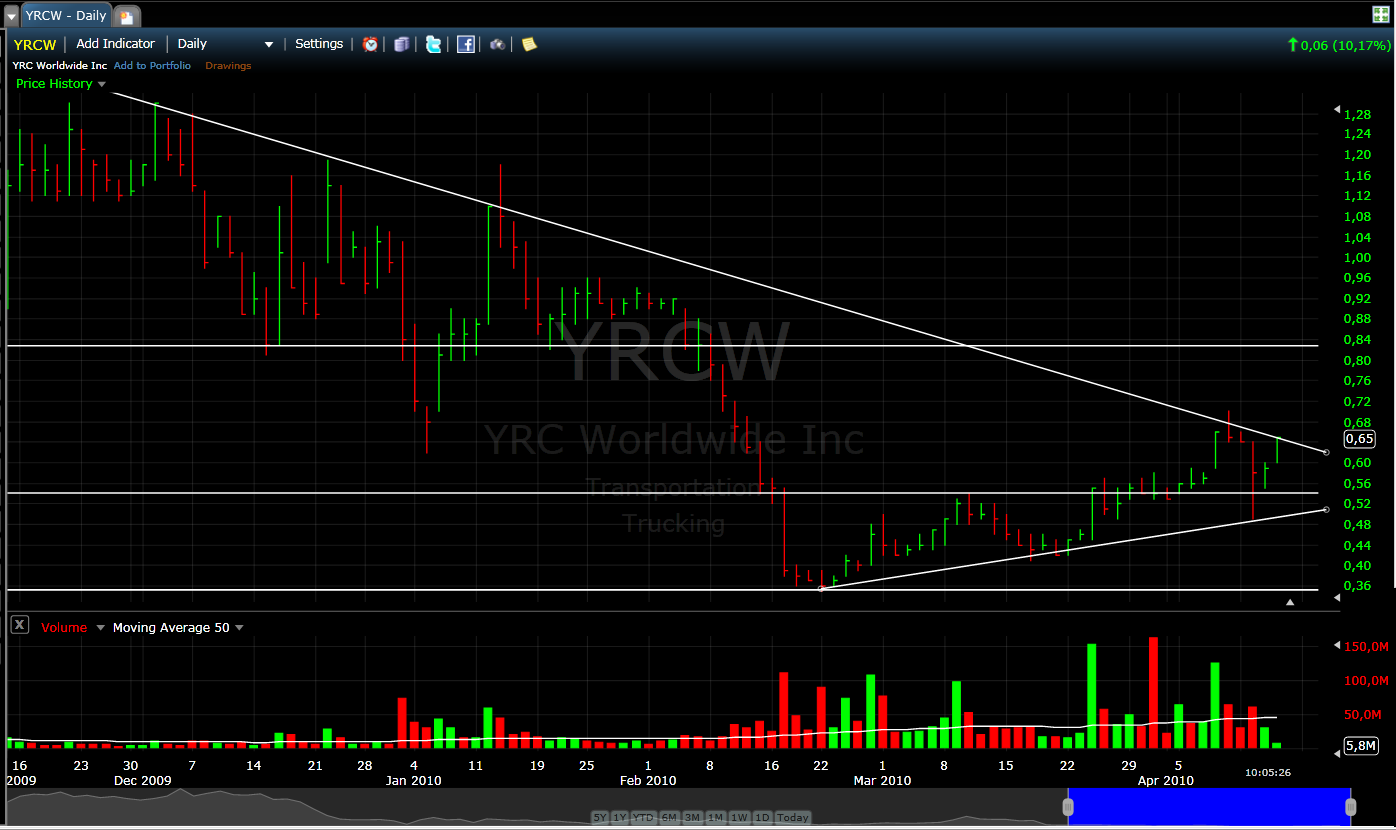This screenshot has height=830, width=1396.
Task: Select the YRCW - Daily tab
Action: (65, 15)
